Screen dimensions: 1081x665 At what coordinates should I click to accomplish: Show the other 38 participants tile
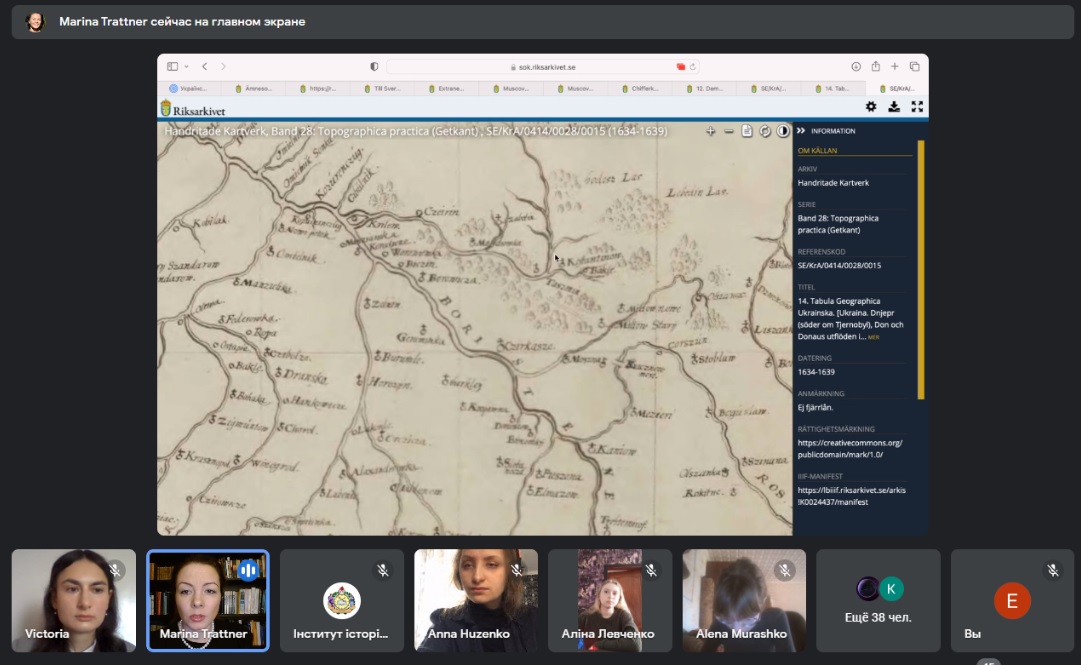pyautogui.click(x=878, y=600)
